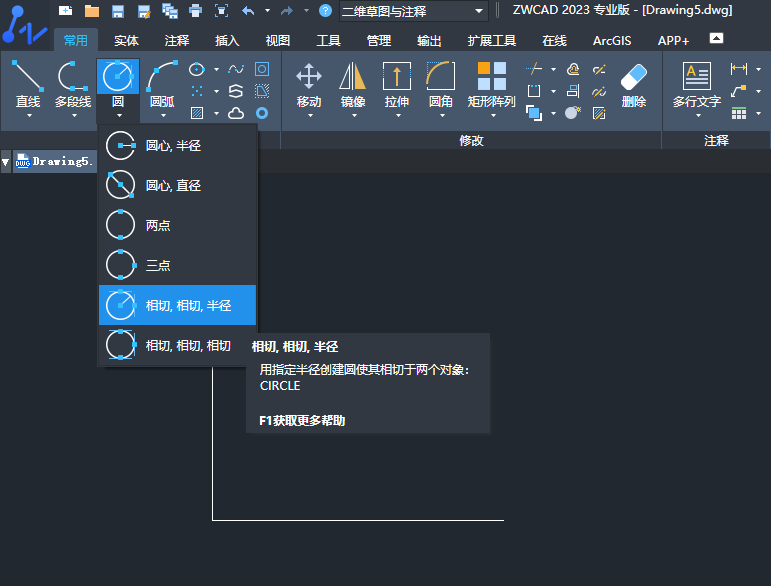Select the Multiline Text (多行文字) tool
The image size is (771, 586).
pyautogui.click(x=697, y=84)
